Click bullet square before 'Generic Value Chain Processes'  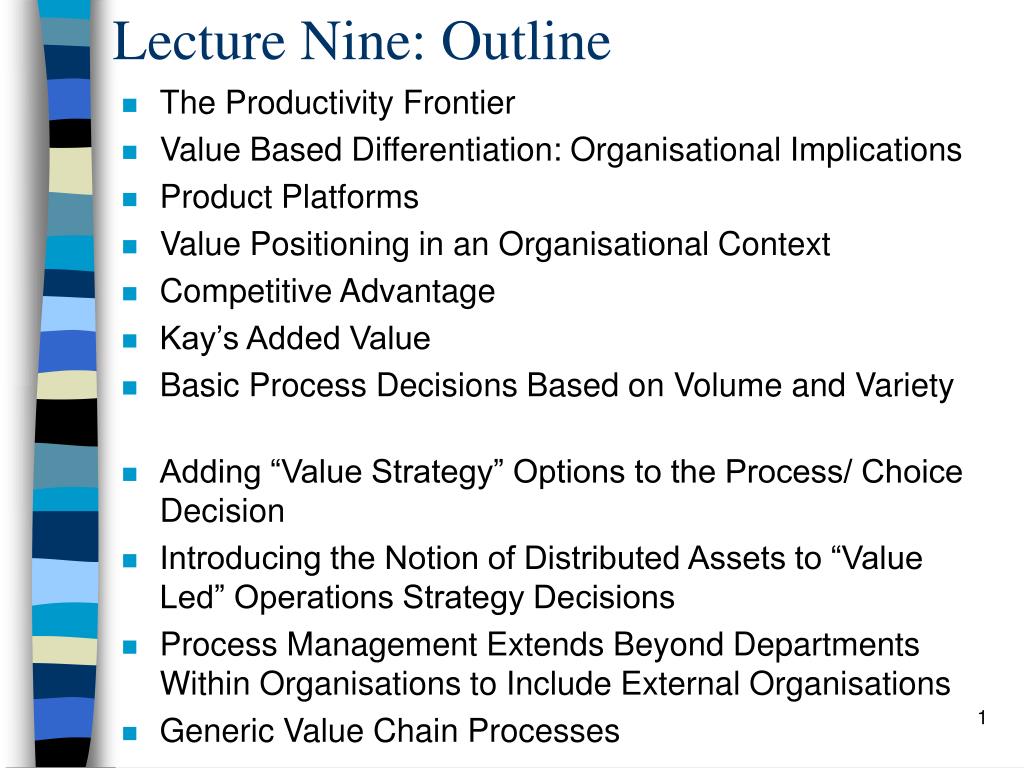click(130, 733)
